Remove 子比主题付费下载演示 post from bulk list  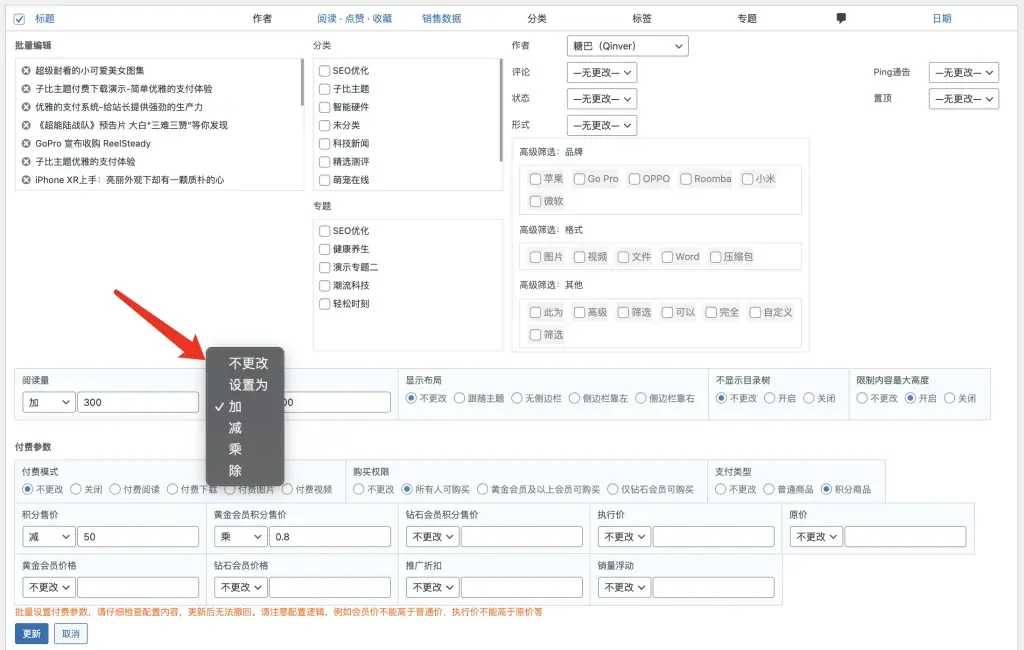click(26, 89)
